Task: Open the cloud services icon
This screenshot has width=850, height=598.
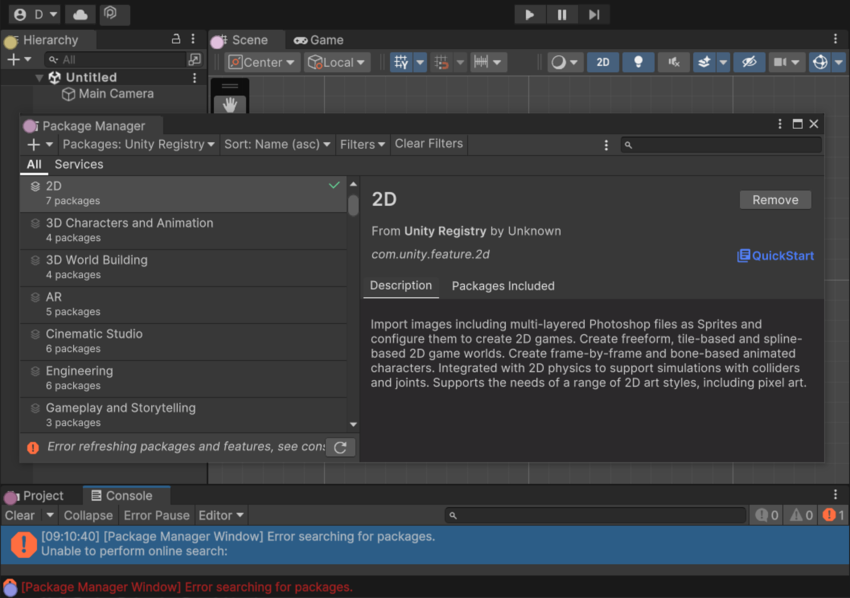Action: click(x=80, y=15)
